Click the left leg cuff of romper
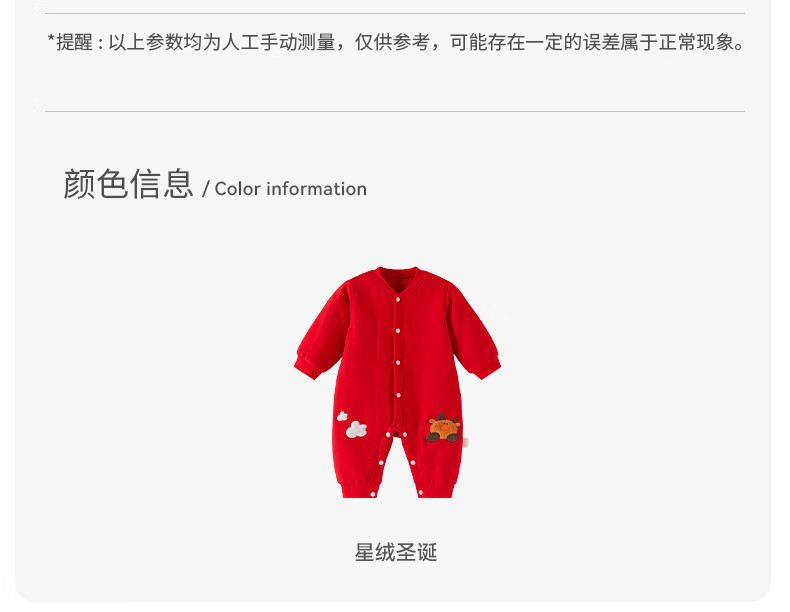 point(359,489)
